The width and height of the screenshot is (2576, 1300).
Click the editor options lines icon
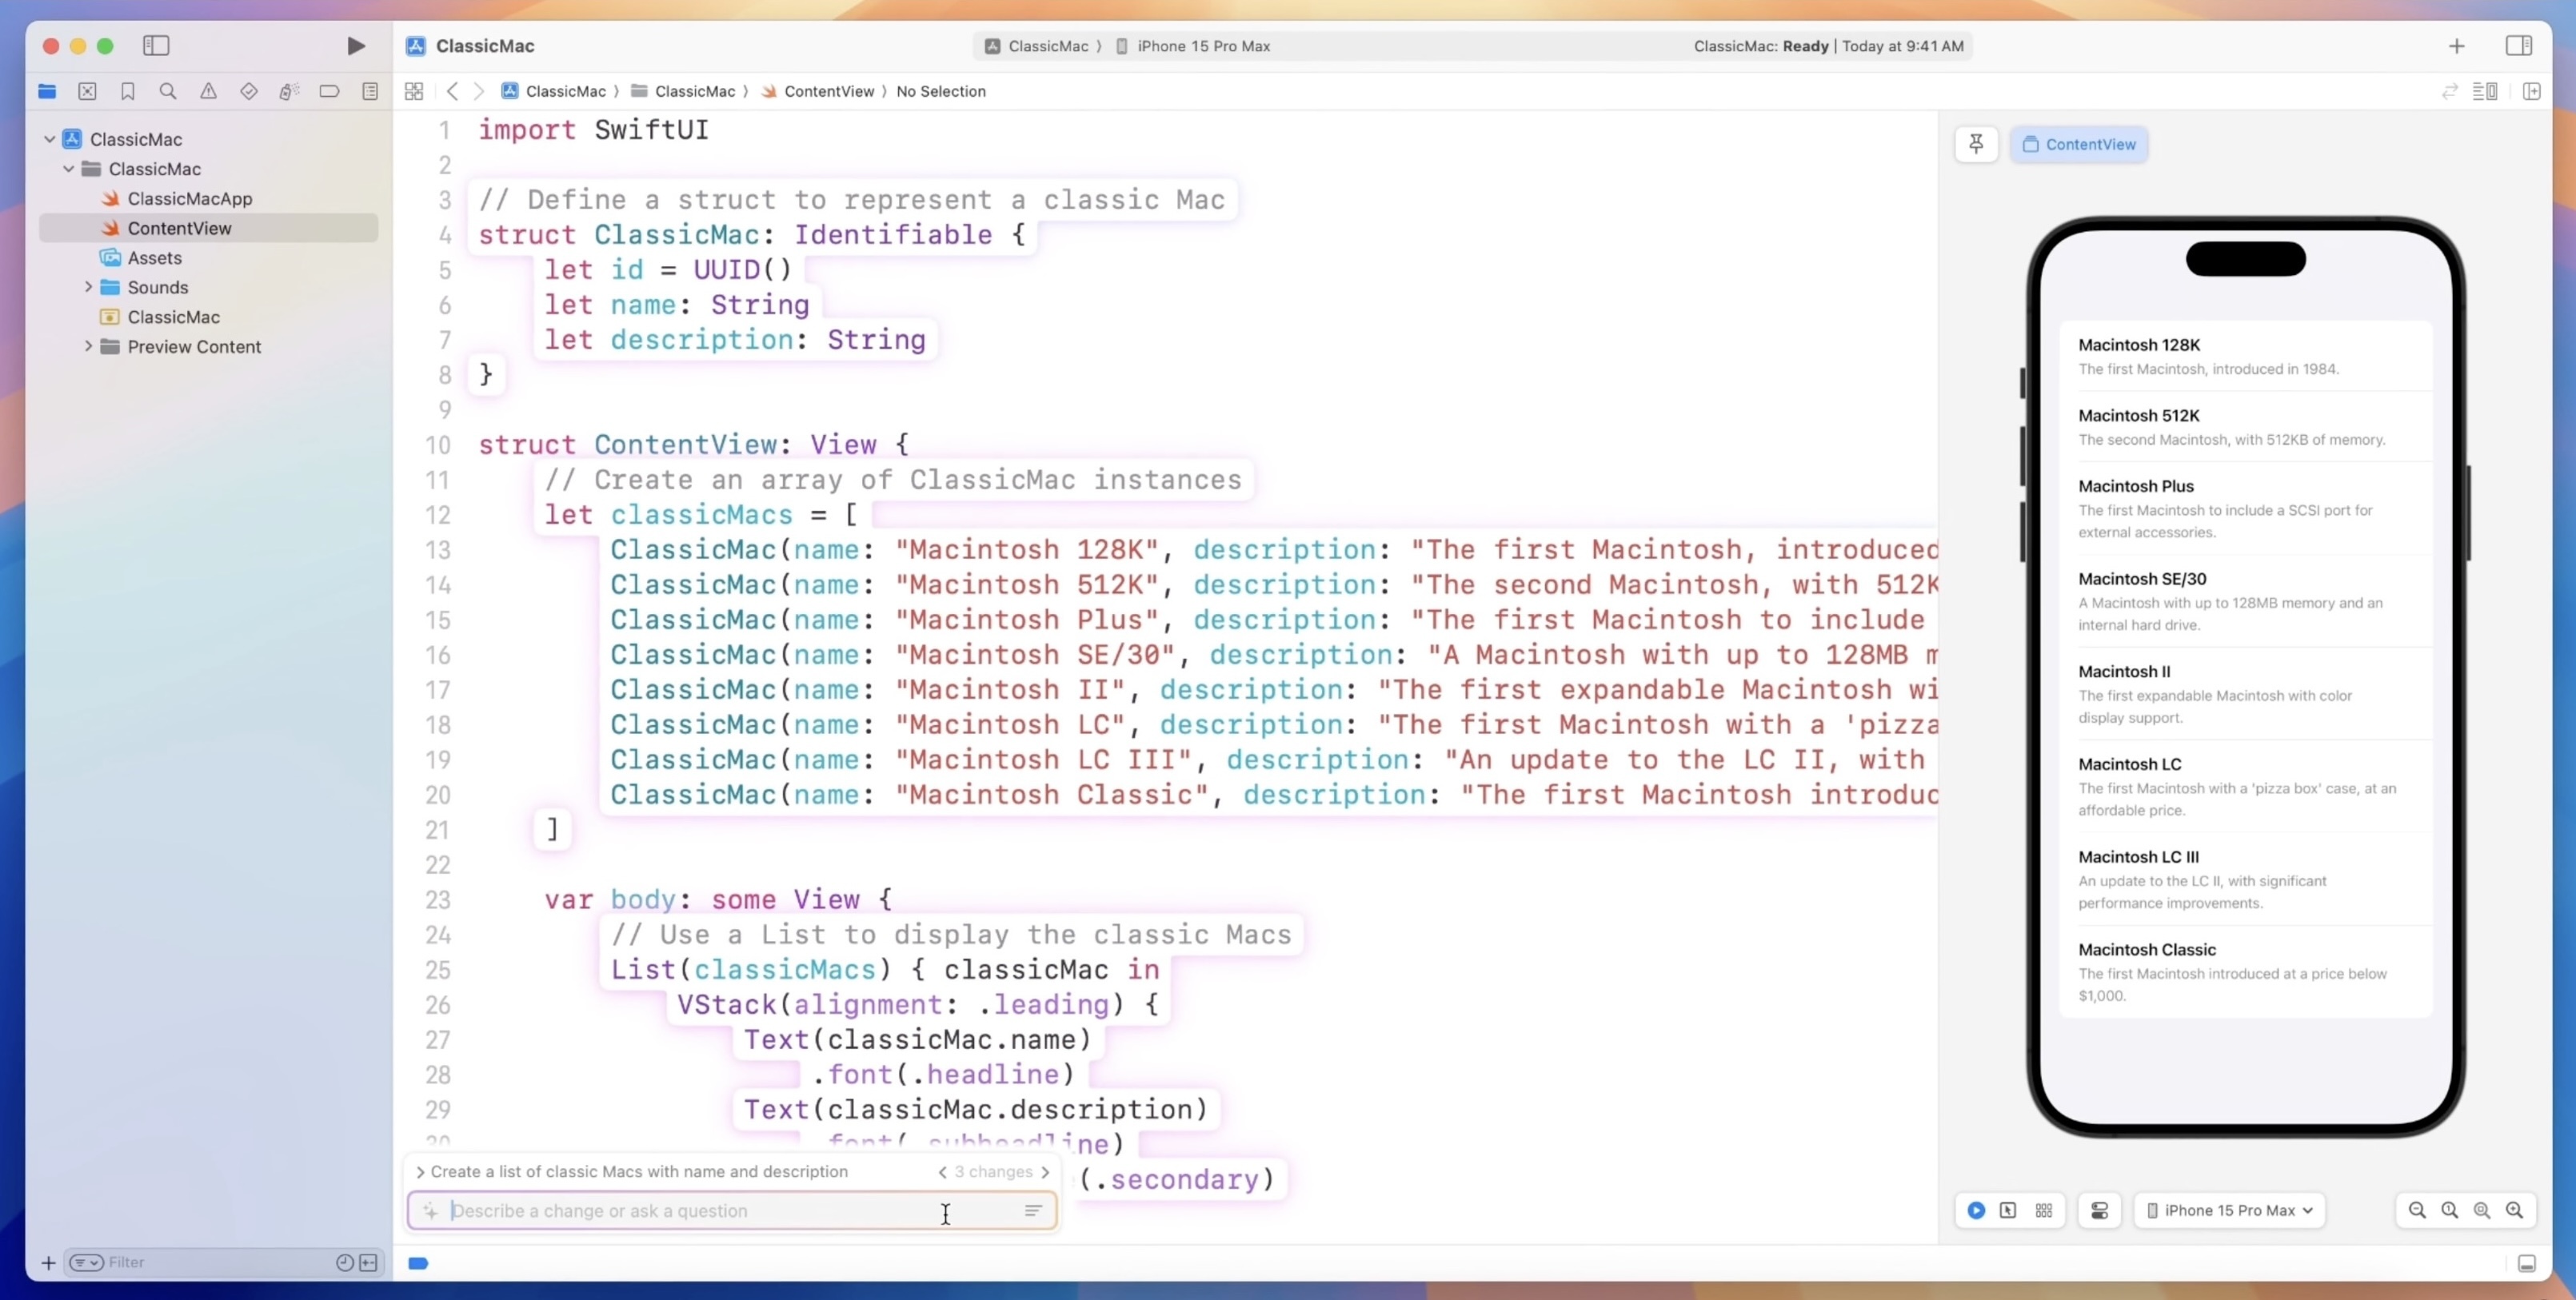[2485, 91]
